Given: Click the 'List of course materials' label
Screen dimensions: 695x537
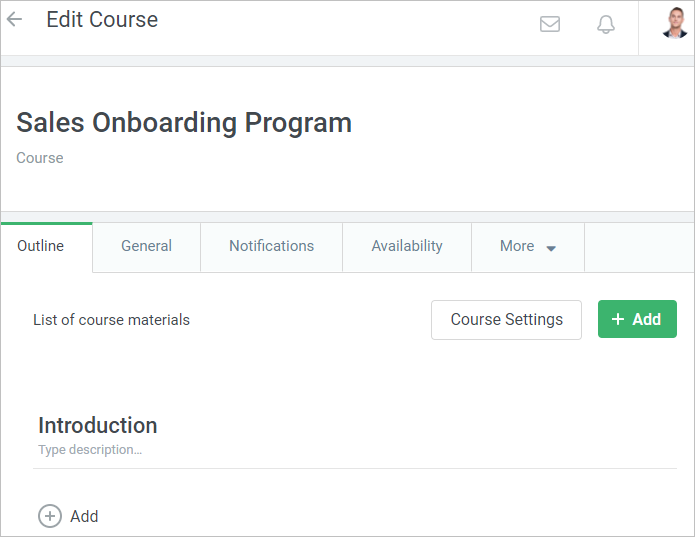Looking at the screenshot, I should coord(111,320).
